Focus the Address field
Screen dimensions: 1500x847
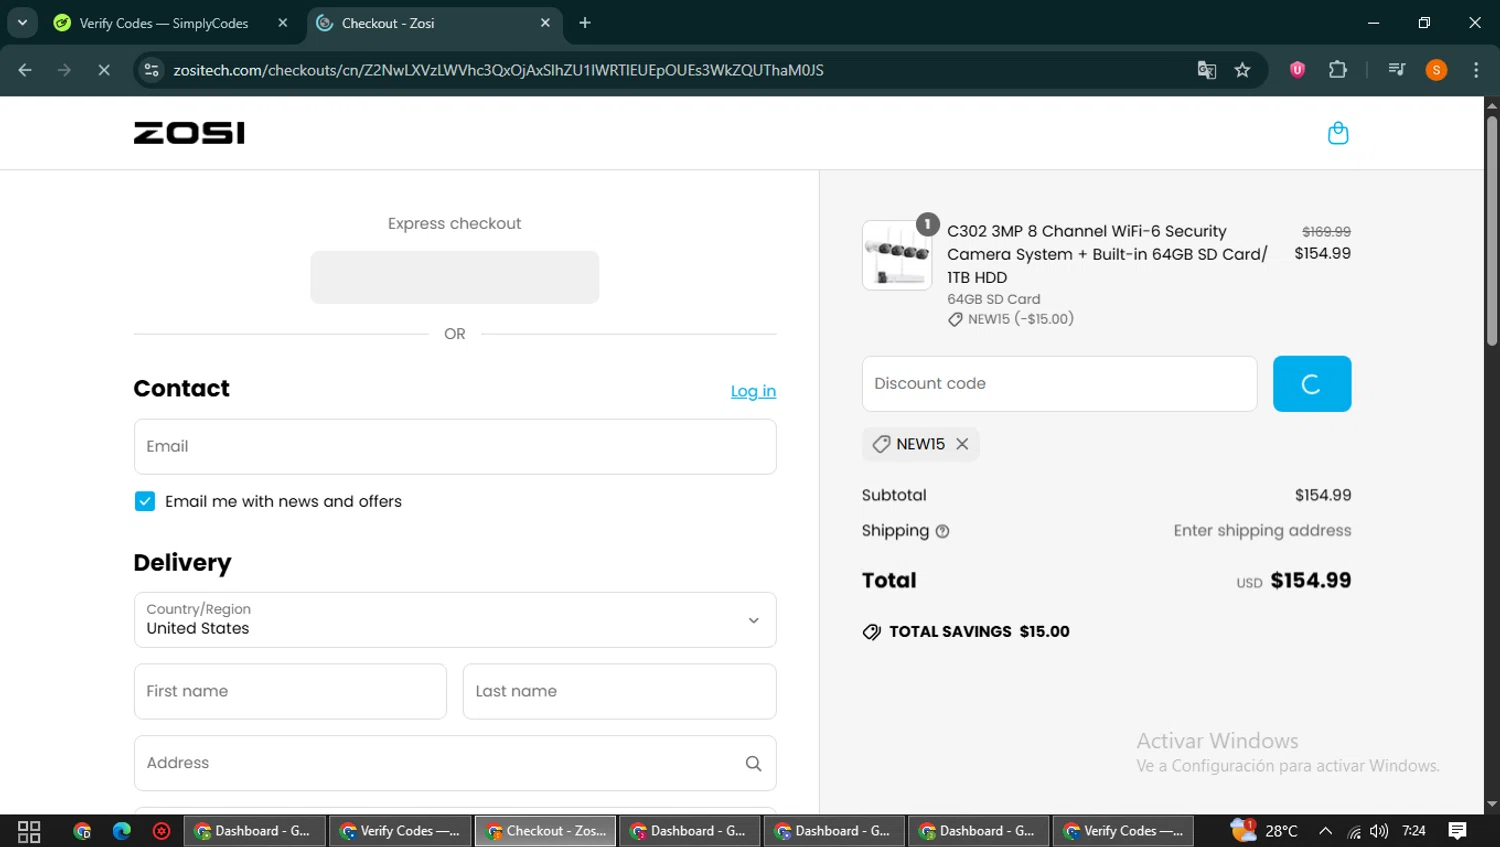pyautogui.click(x=455, y=763)
